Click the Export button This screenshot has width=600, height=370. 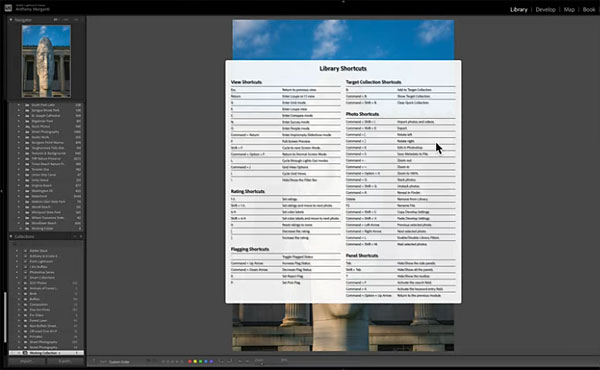[x=65, y=361]
